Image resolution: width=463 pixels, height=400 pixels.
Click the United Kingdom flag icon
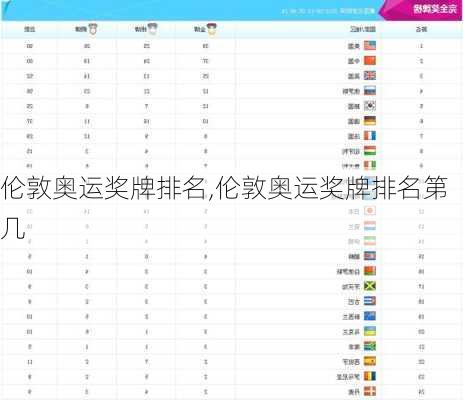(x=370, y=76)
